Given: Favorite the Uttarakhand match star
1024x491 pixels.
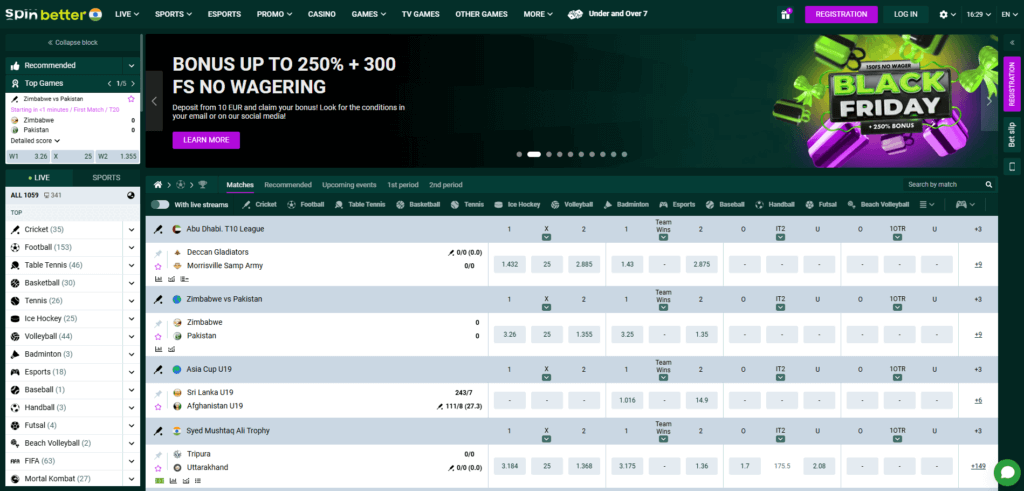Looking at the screenshot, I should (158, 468).
